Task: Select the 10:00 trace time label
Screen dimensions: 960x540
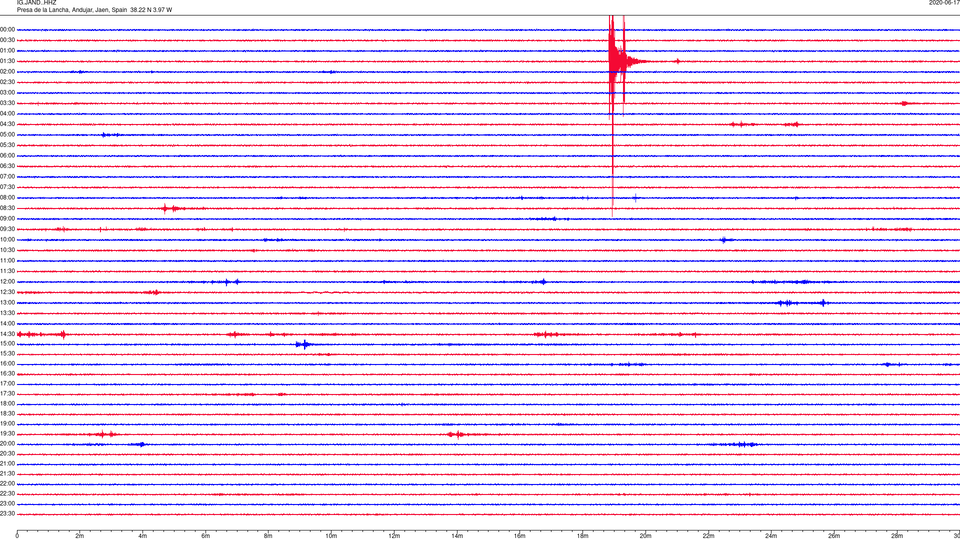Action: (x=7, y=239)
